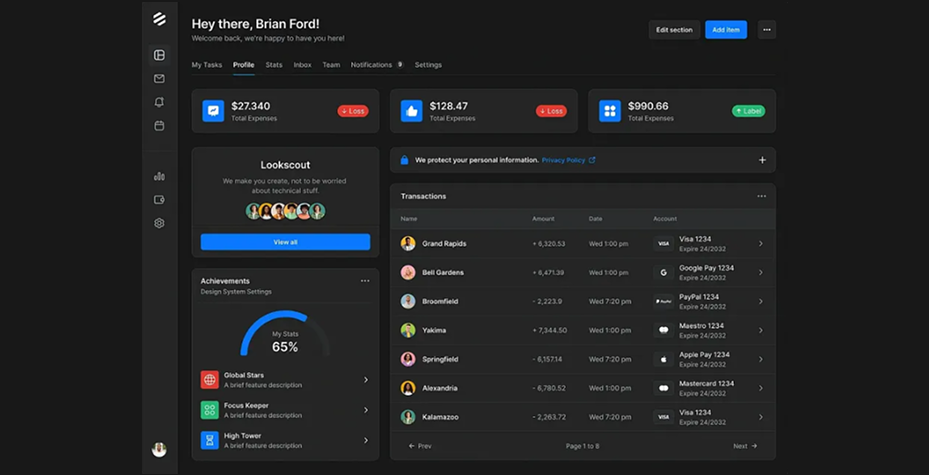929x475 pixels.
Task: Open the Notifications tab
Action: [377, 65]
